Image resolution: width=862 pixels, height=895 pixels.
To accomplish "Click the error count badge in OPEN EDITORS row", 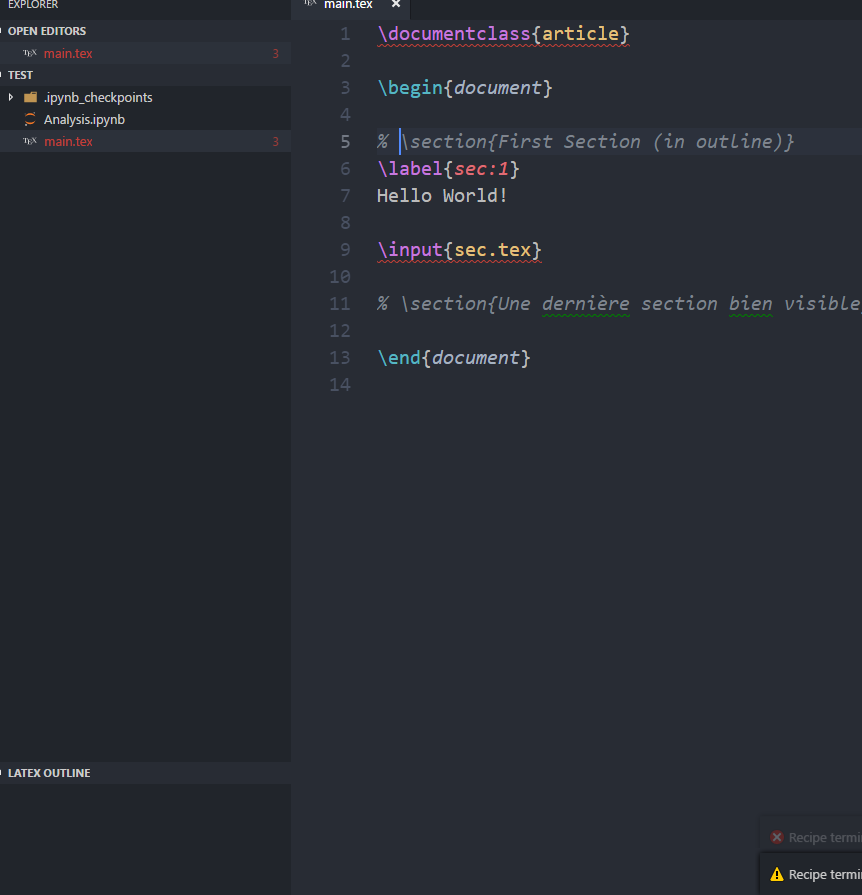I will coord(276,54).
